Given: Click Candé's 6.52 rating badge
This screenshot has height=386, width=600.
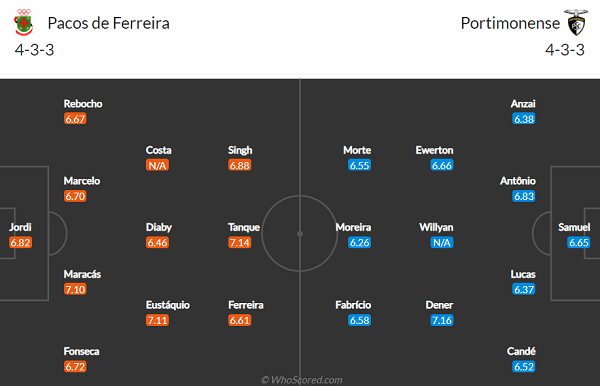Looking at the screenshot, I should (524, 366).
